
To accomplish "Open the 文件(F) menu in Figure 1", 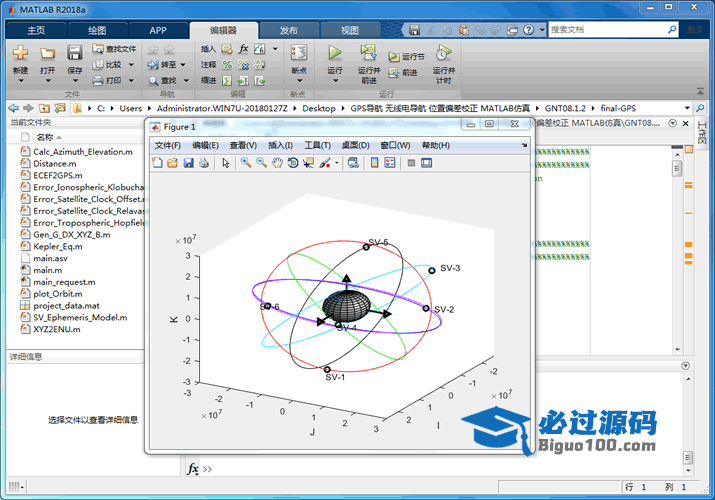I will [x=168, y=145].
